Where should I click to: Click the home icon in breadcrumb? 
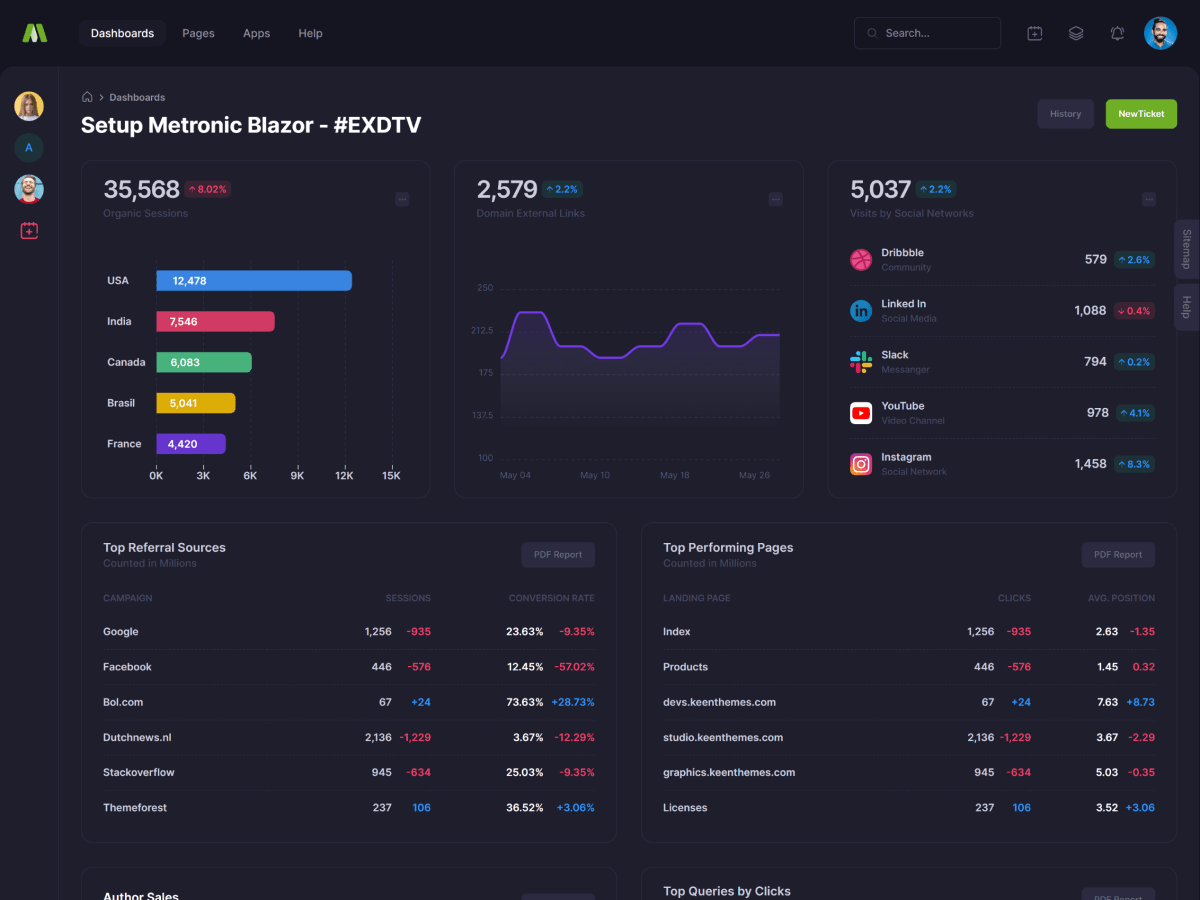point(87,97)
